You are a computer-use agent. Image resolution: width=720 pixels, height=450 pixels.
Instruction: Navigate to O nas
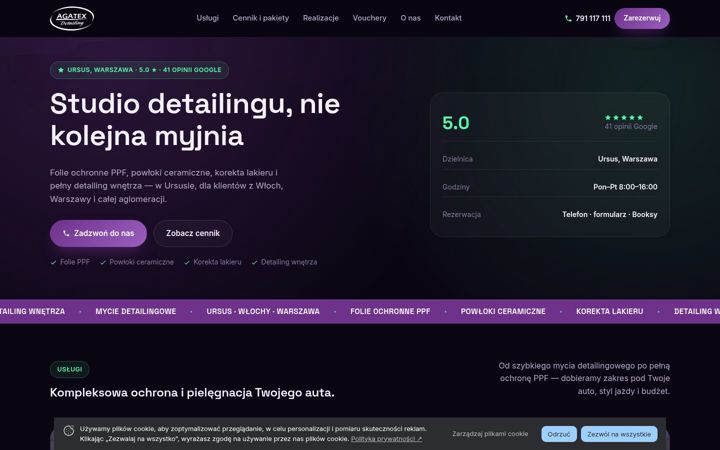click(411, 18)
